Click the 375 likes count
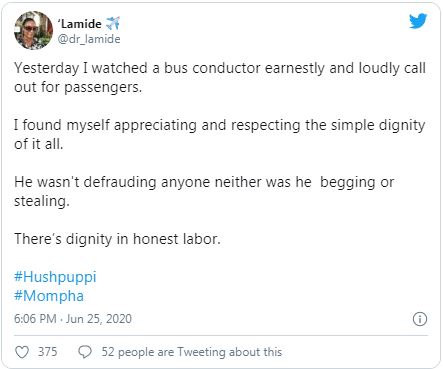This screenshot has height=369, width=443. (x=47, y=352)
